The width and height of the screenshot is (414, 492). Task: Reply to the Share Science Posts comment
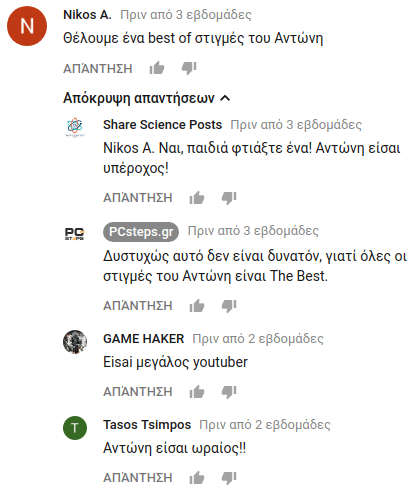[x=138, y=198]
